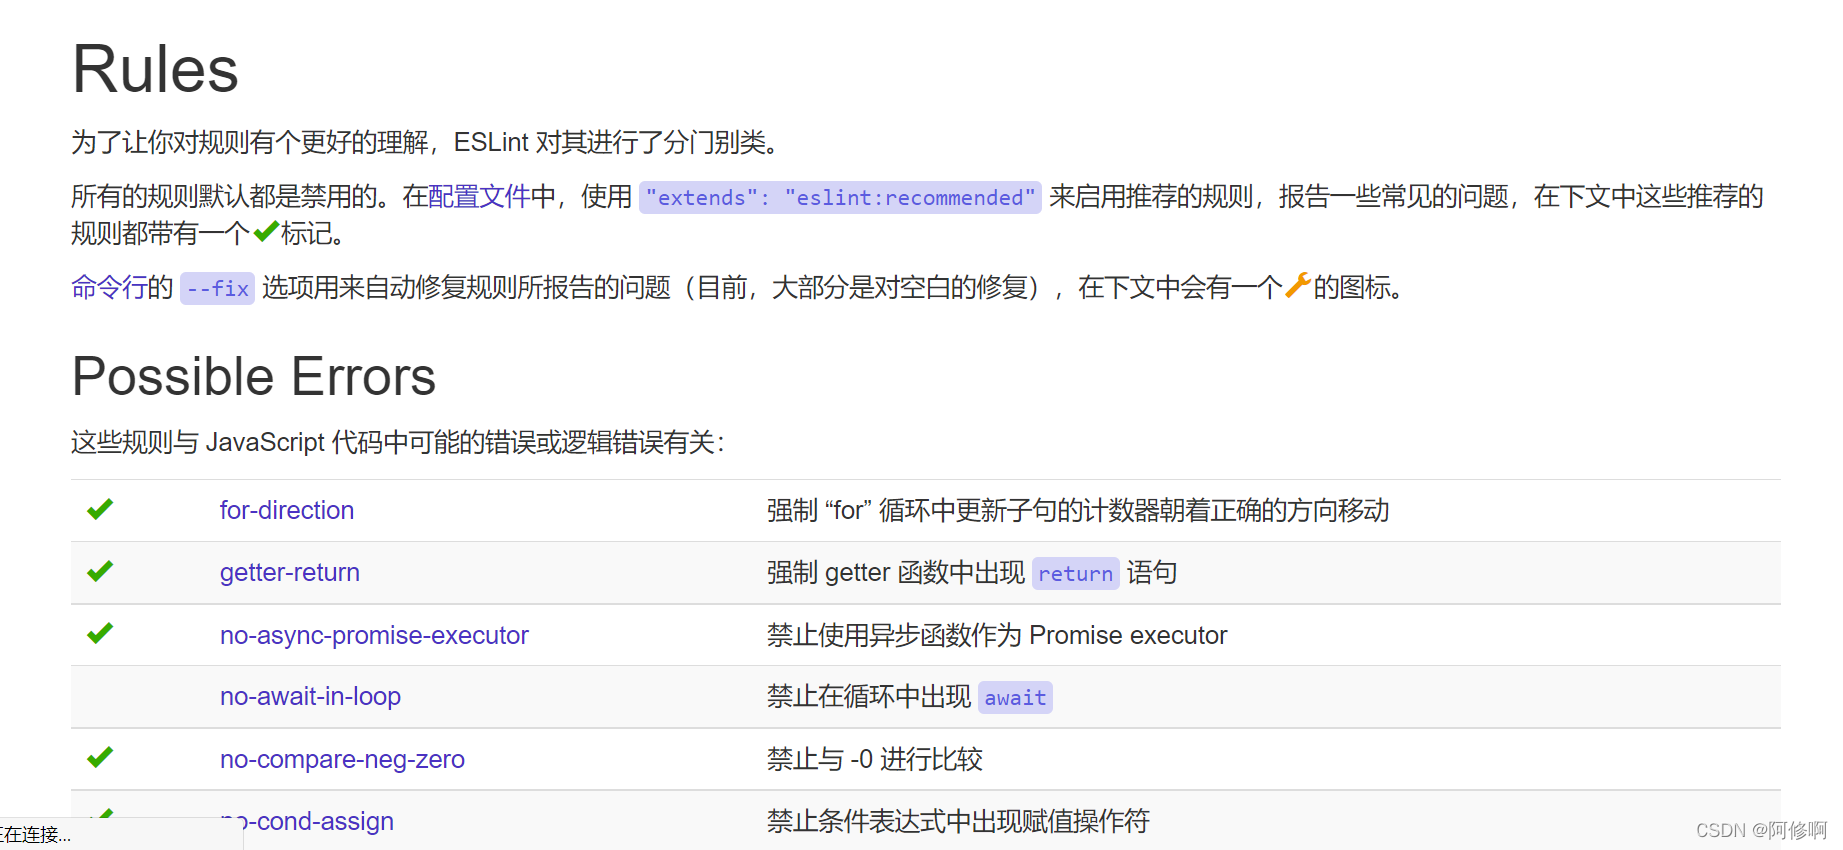Click the checkmark icon beside no-compare-neg-zero

[x=100, y=758]
